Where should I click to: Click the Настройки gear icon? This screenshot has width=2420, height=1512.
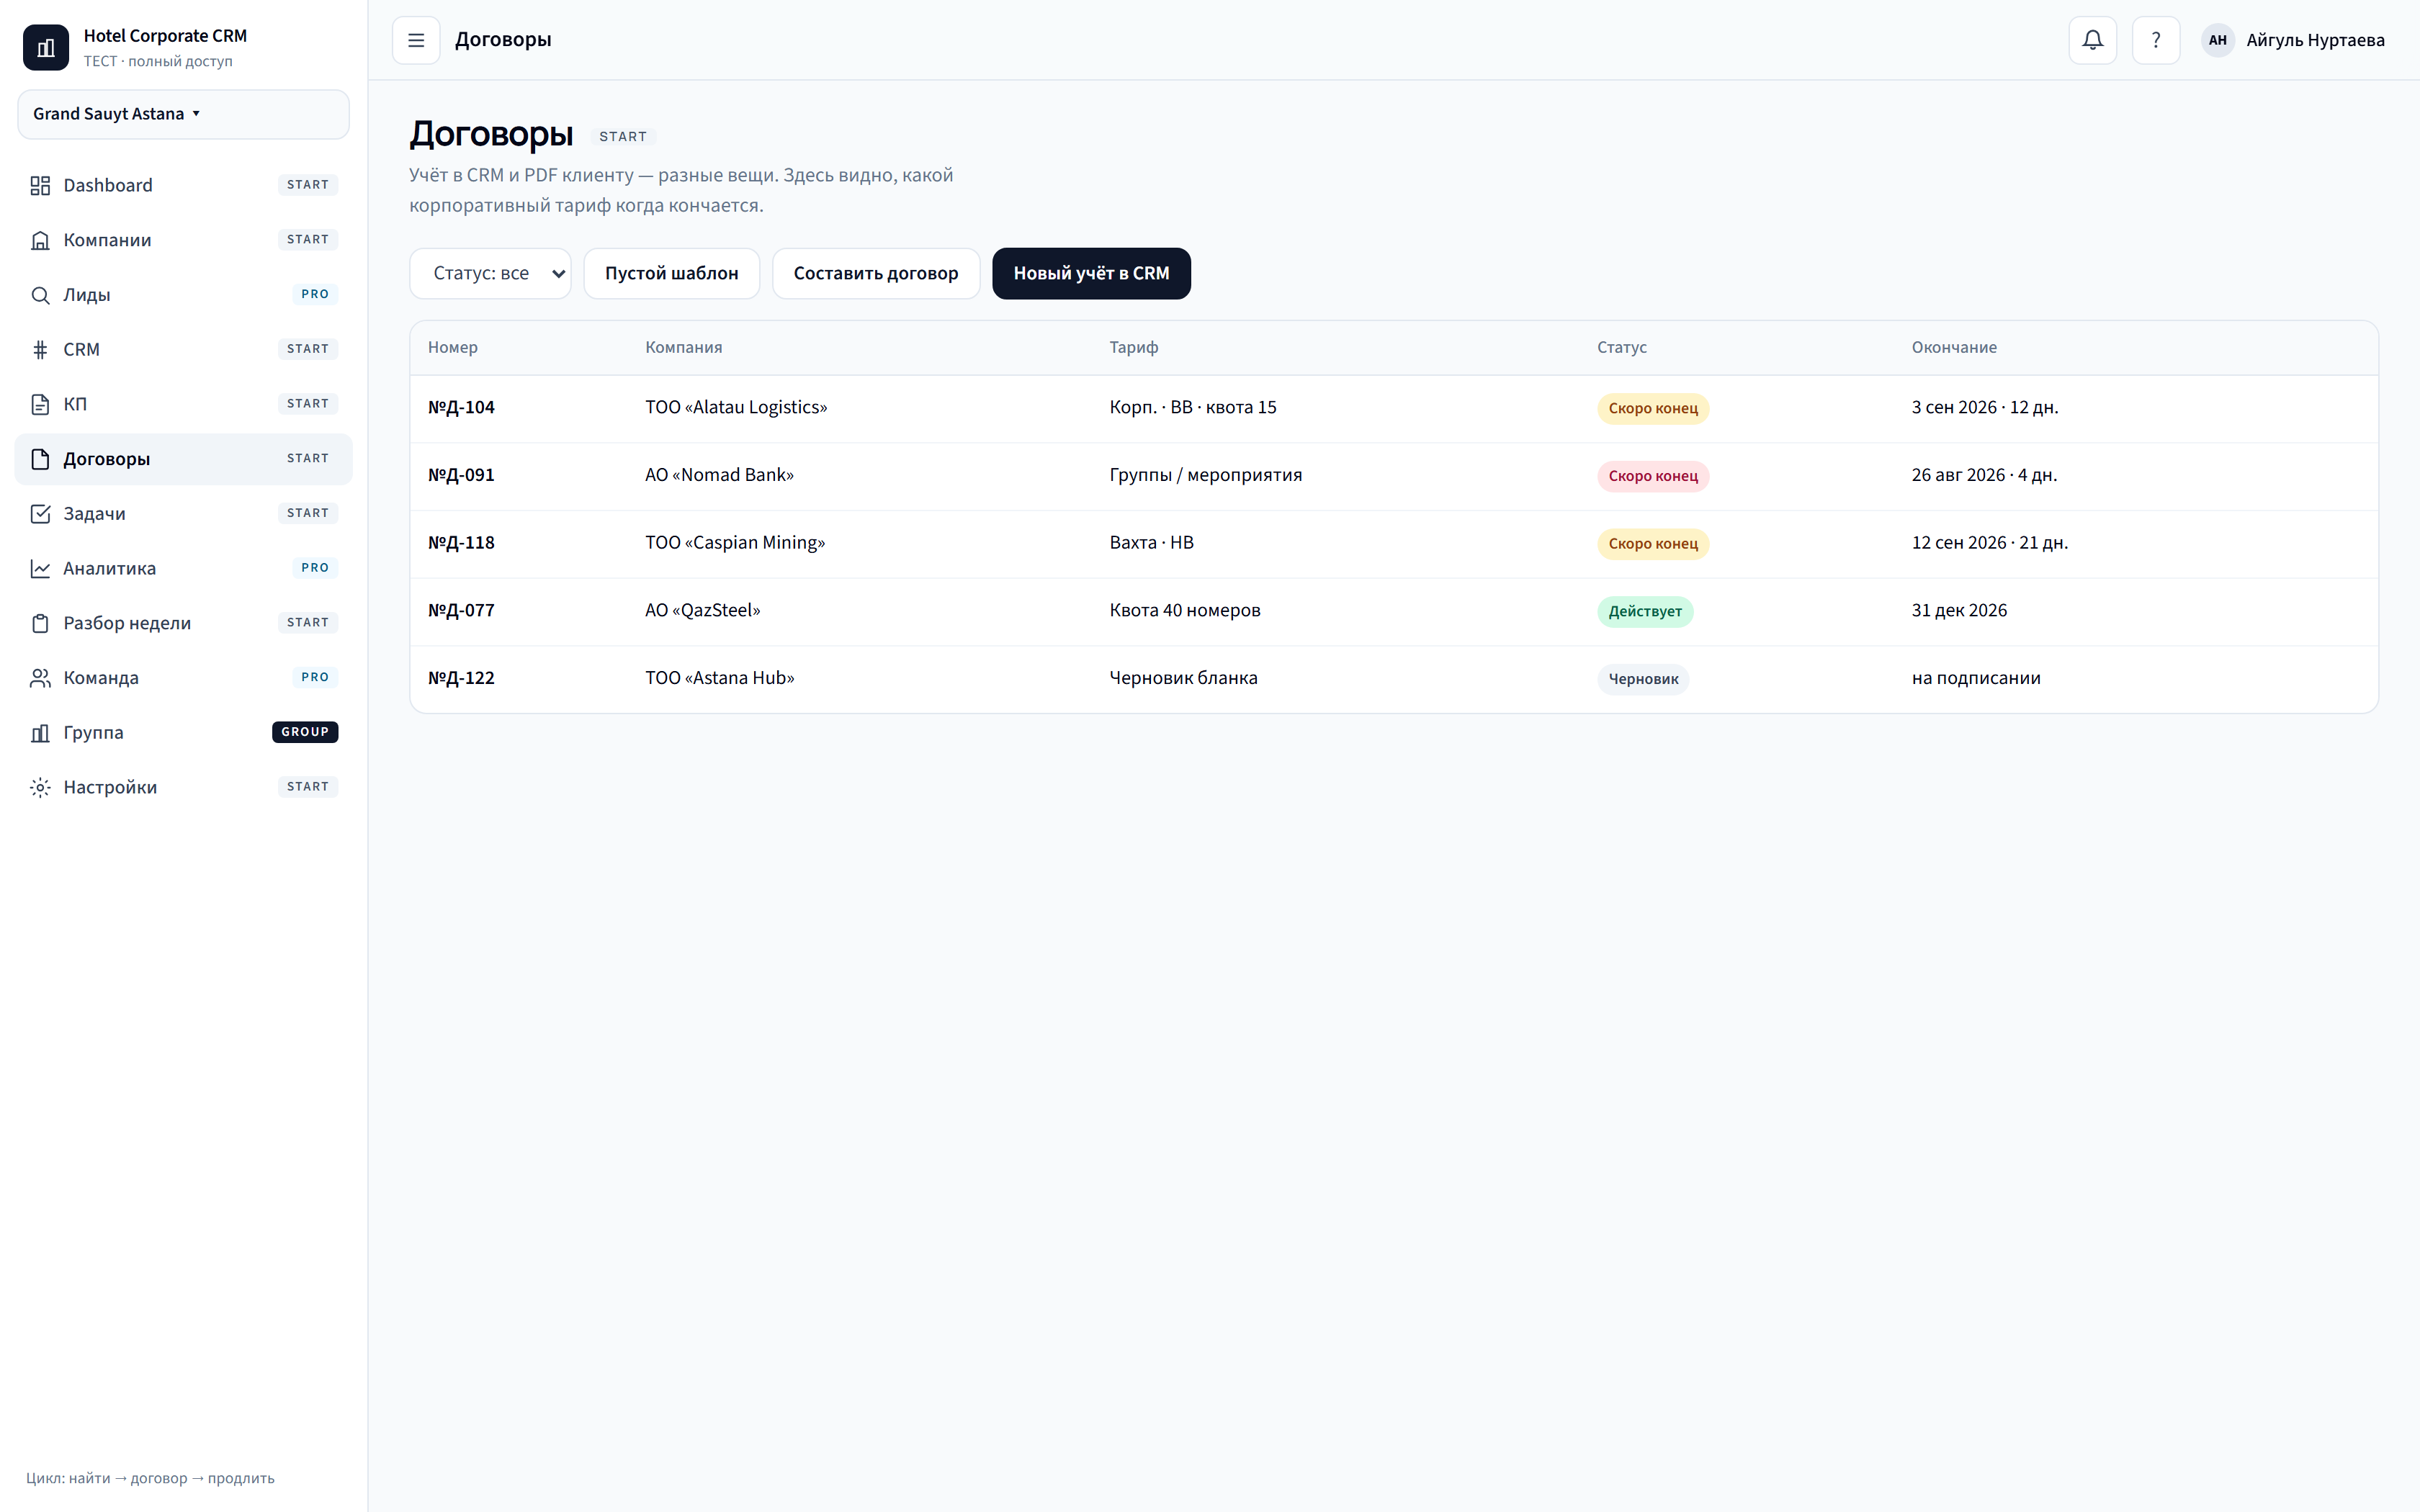pyautogui.click(x=40, y=787)
